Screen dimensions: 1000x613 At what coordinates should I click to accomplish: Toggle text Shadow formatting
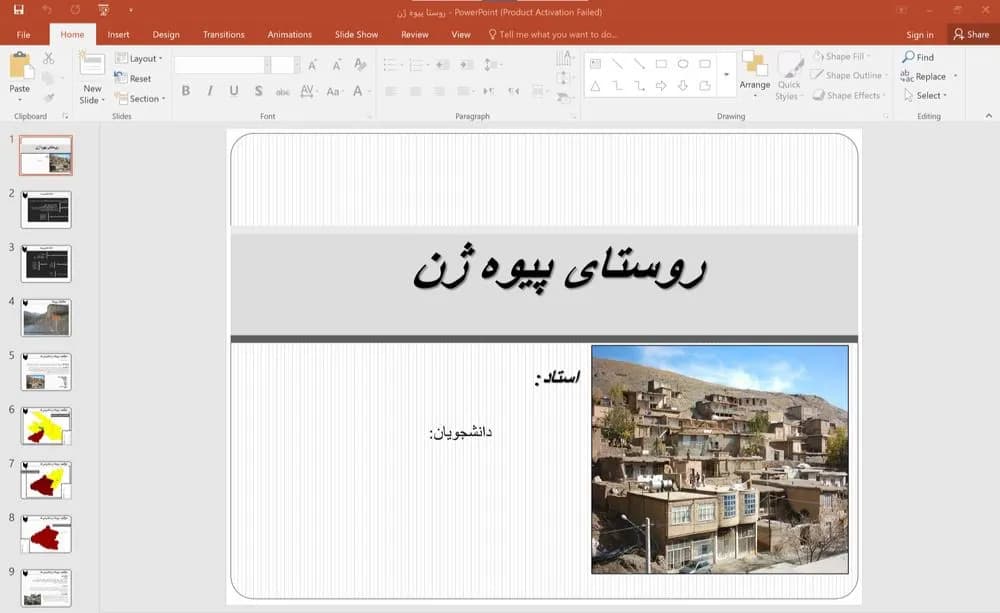pos(258,91)
